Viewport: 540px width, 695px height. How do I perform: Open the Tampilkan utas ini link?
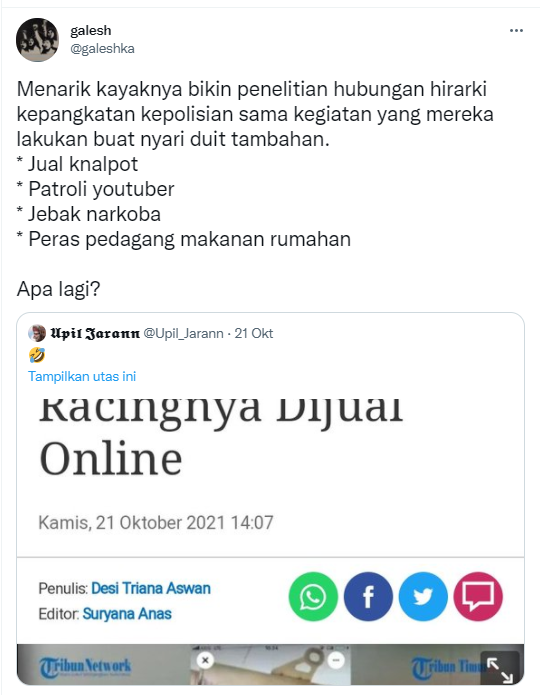[82, 376]
